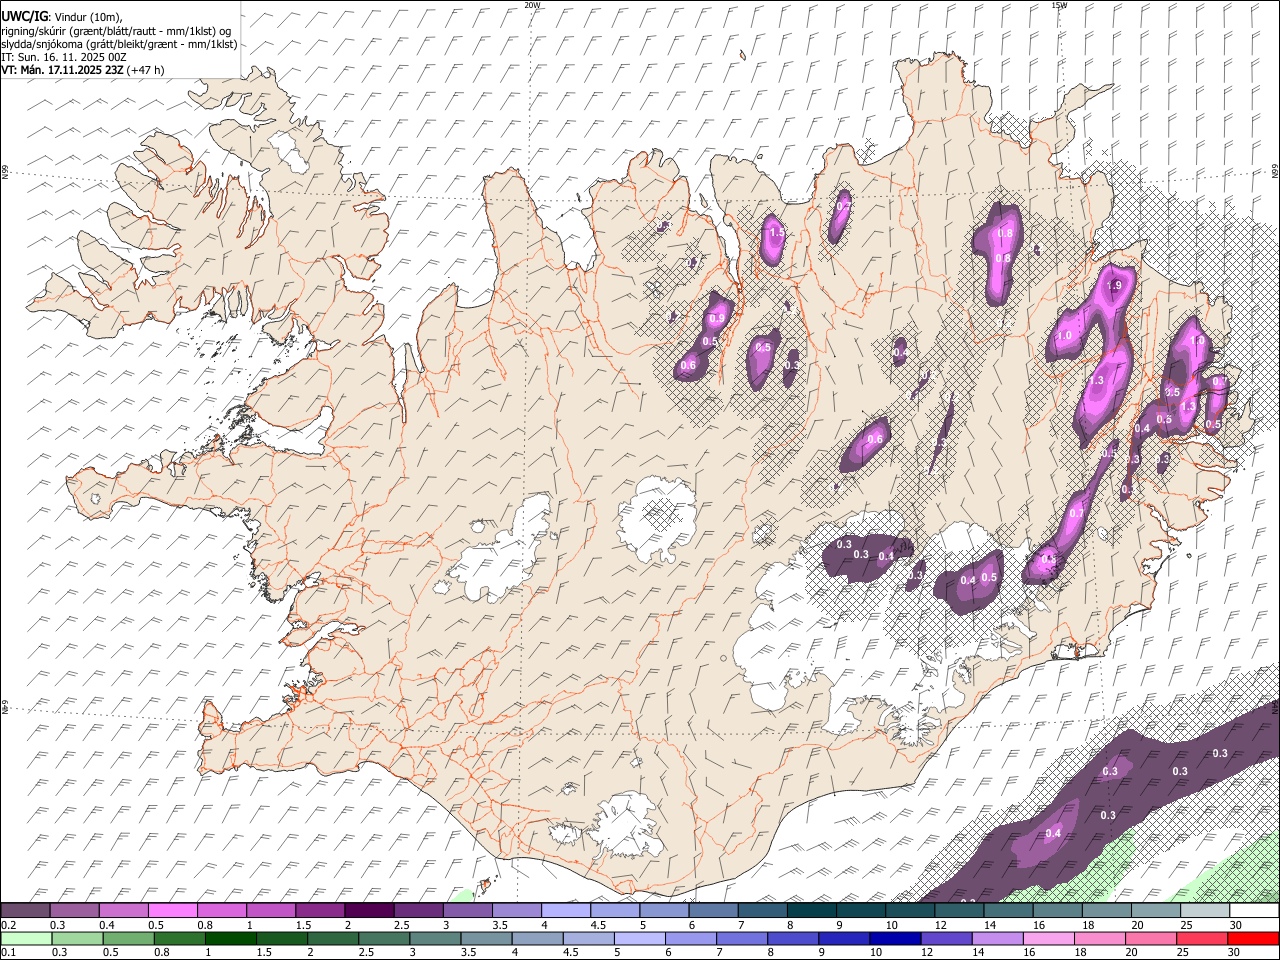Click the upper legend swatch labeled 3.5
Viewport: 1280px width, 960px height.
(x=517, y=910)
